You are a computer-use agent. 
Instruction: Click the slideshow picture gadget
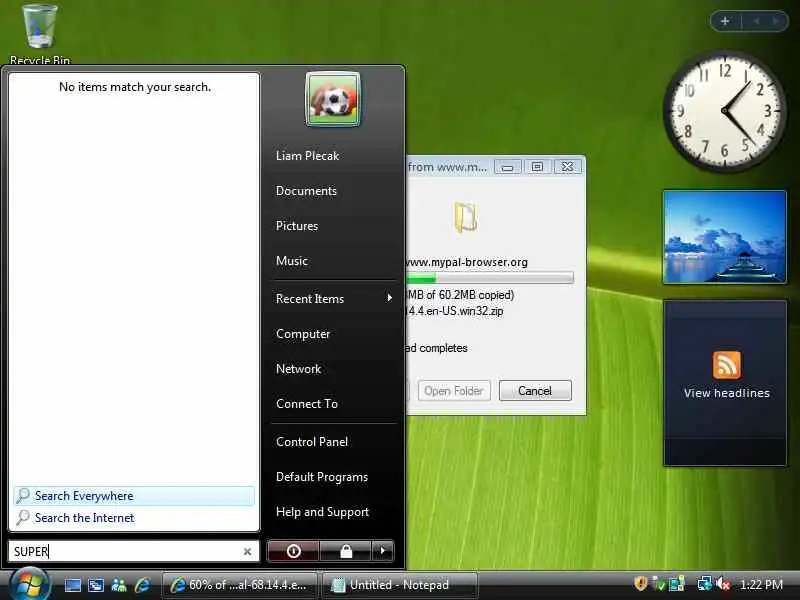724,237
